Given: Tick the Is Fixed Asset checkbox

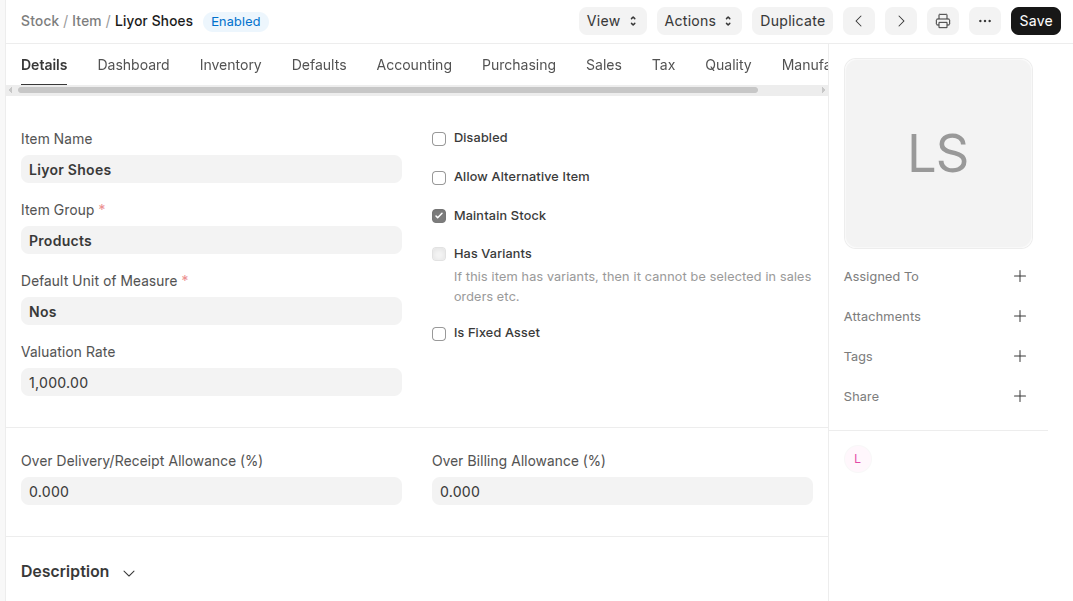Looking at the screenshot, I should 439,334.
